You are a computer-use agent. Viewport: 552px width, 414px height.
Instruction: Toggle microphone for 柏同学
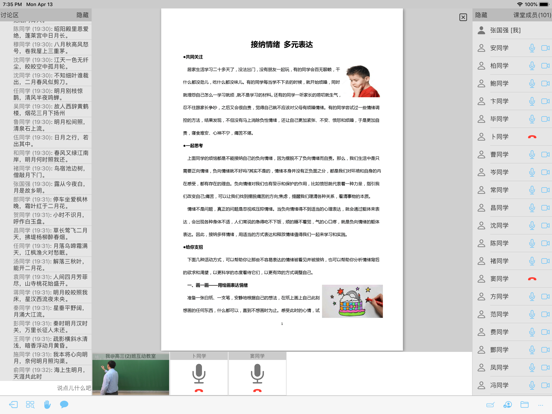click(532, 65)
